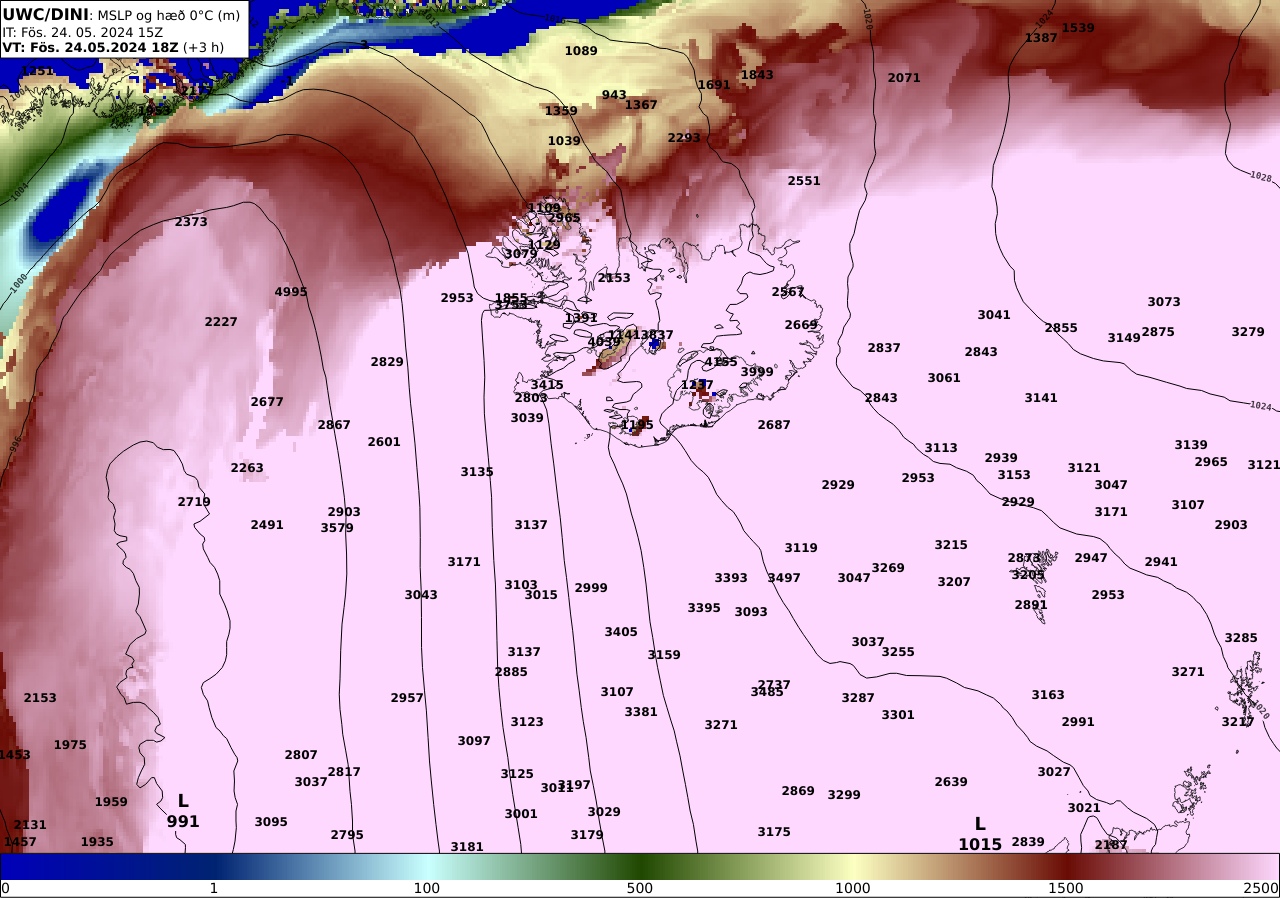Viewport: 1280px width, 898px height.
Task: Click the pressure label L 1015
Action: [x=980, y=834]
